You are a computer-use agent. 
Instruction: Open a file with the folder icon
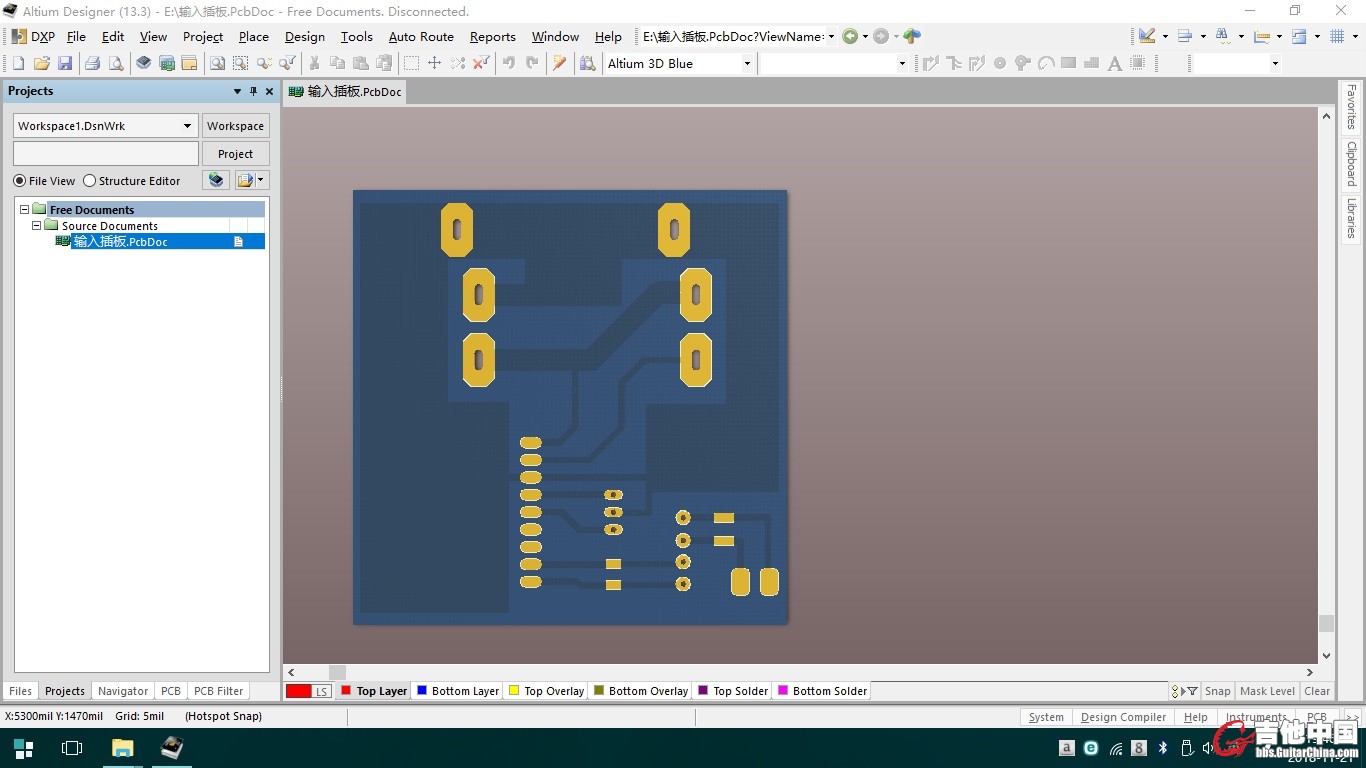point(42,63)
